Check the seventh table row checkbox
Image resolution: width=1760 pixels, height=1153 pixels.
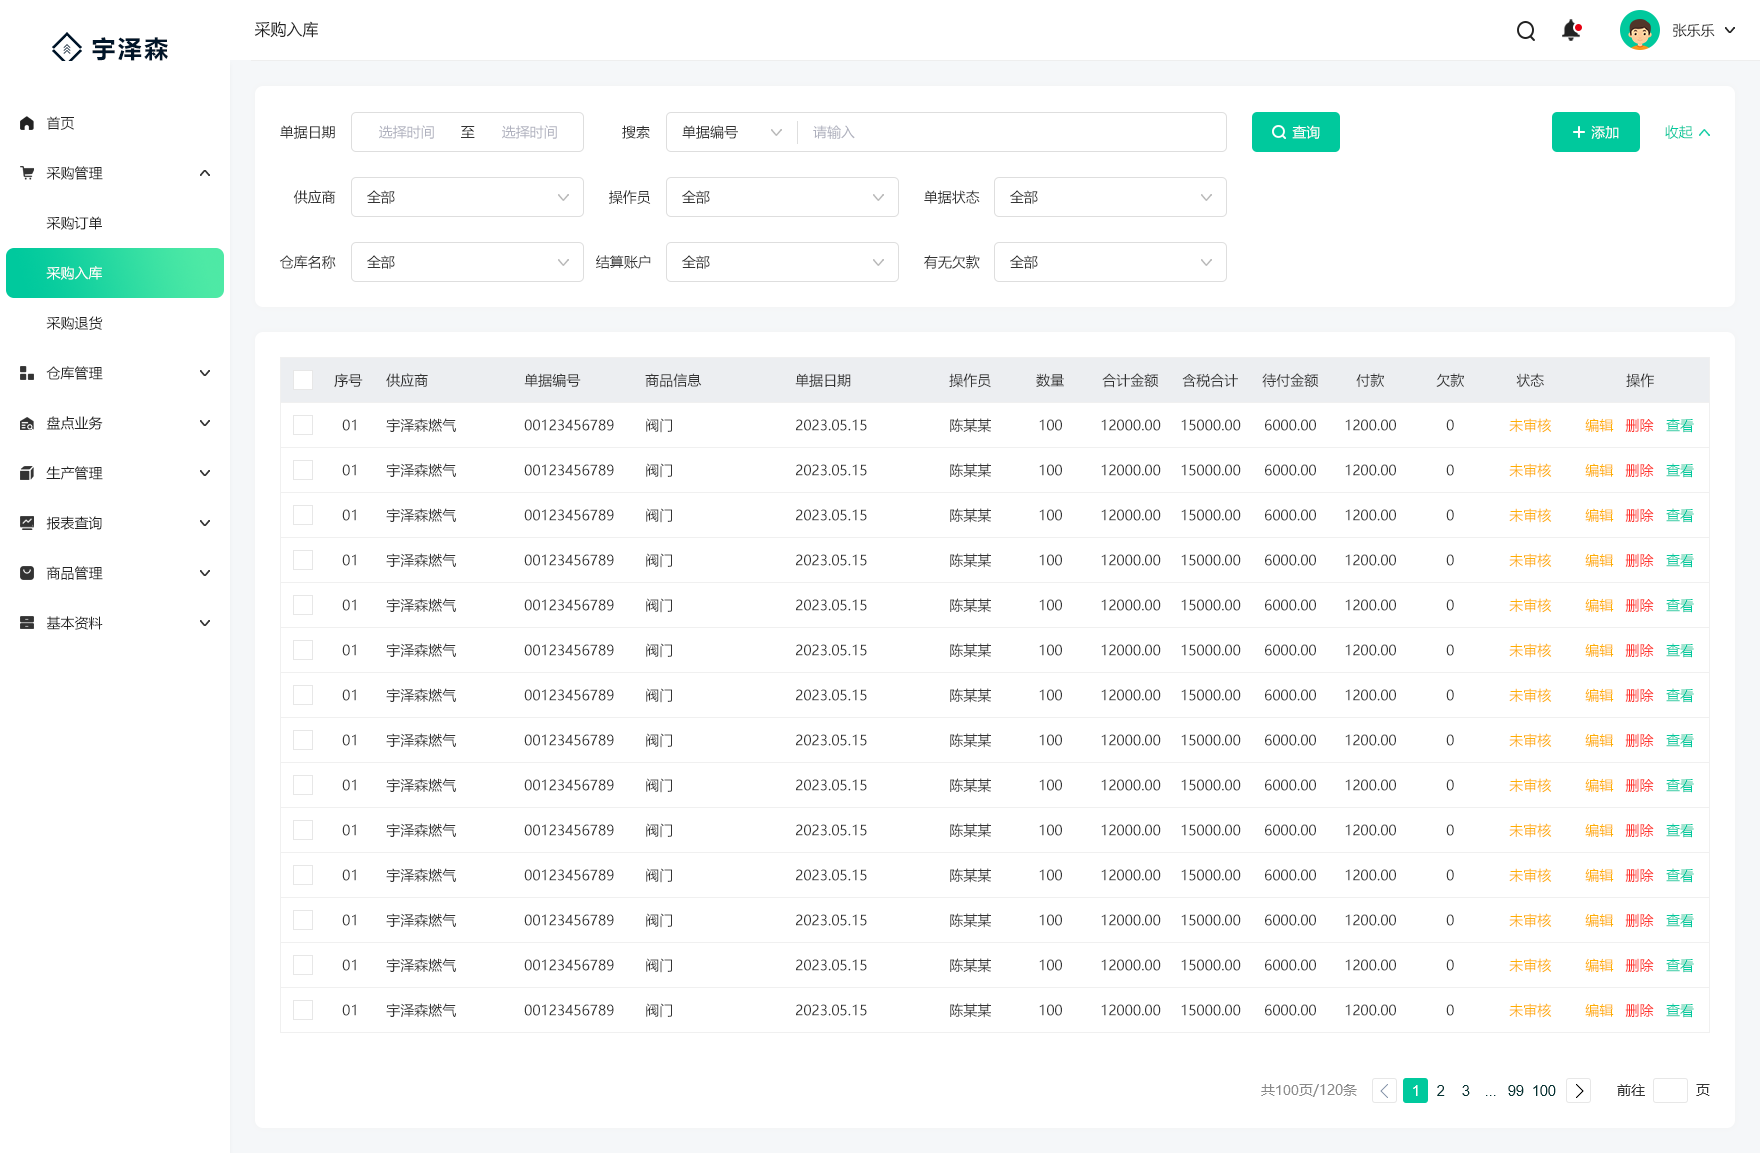coord(303,695)
